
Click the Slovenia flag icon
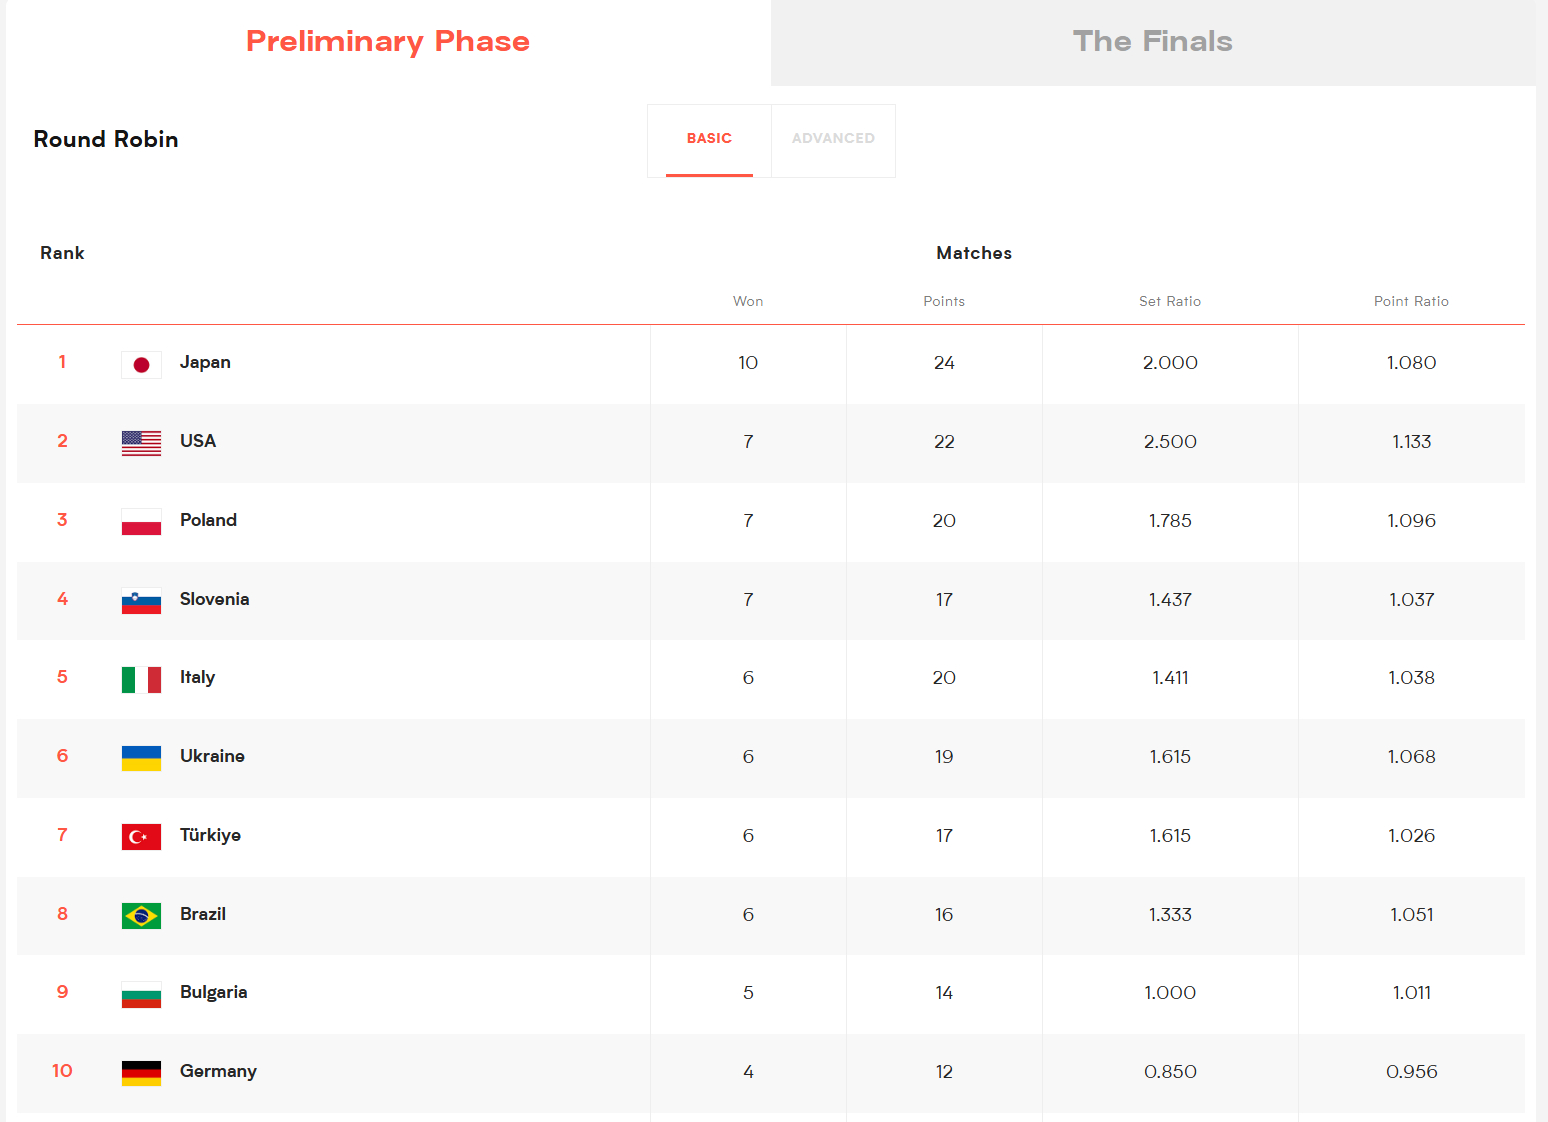pyautogui.click(x=141, y=601)
